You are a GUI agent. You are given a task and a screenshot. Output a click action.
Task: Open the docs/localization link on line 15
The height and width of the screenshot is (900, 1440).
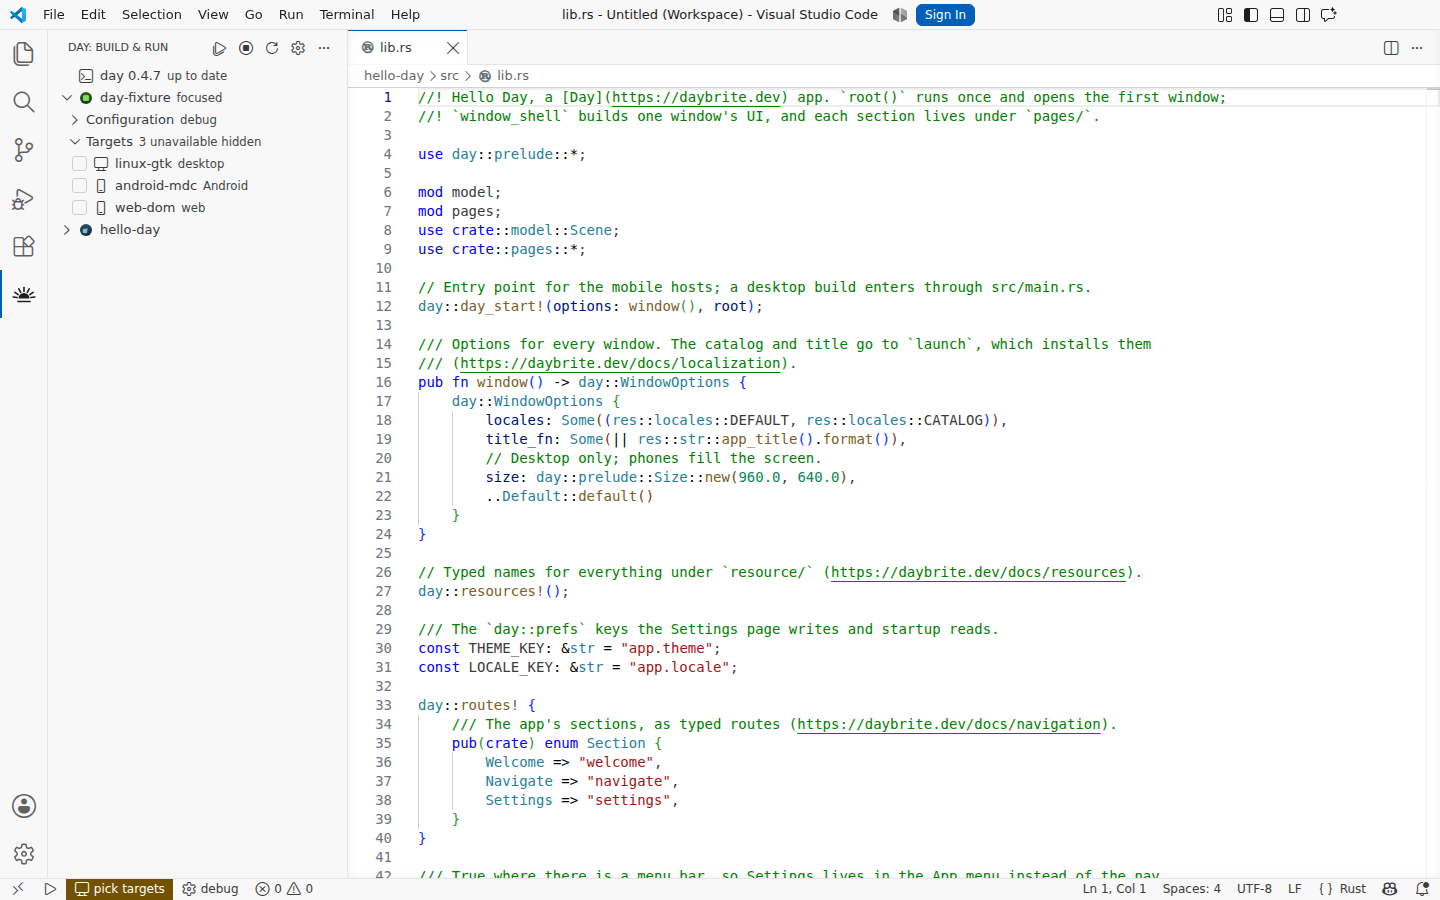point(620,364)
